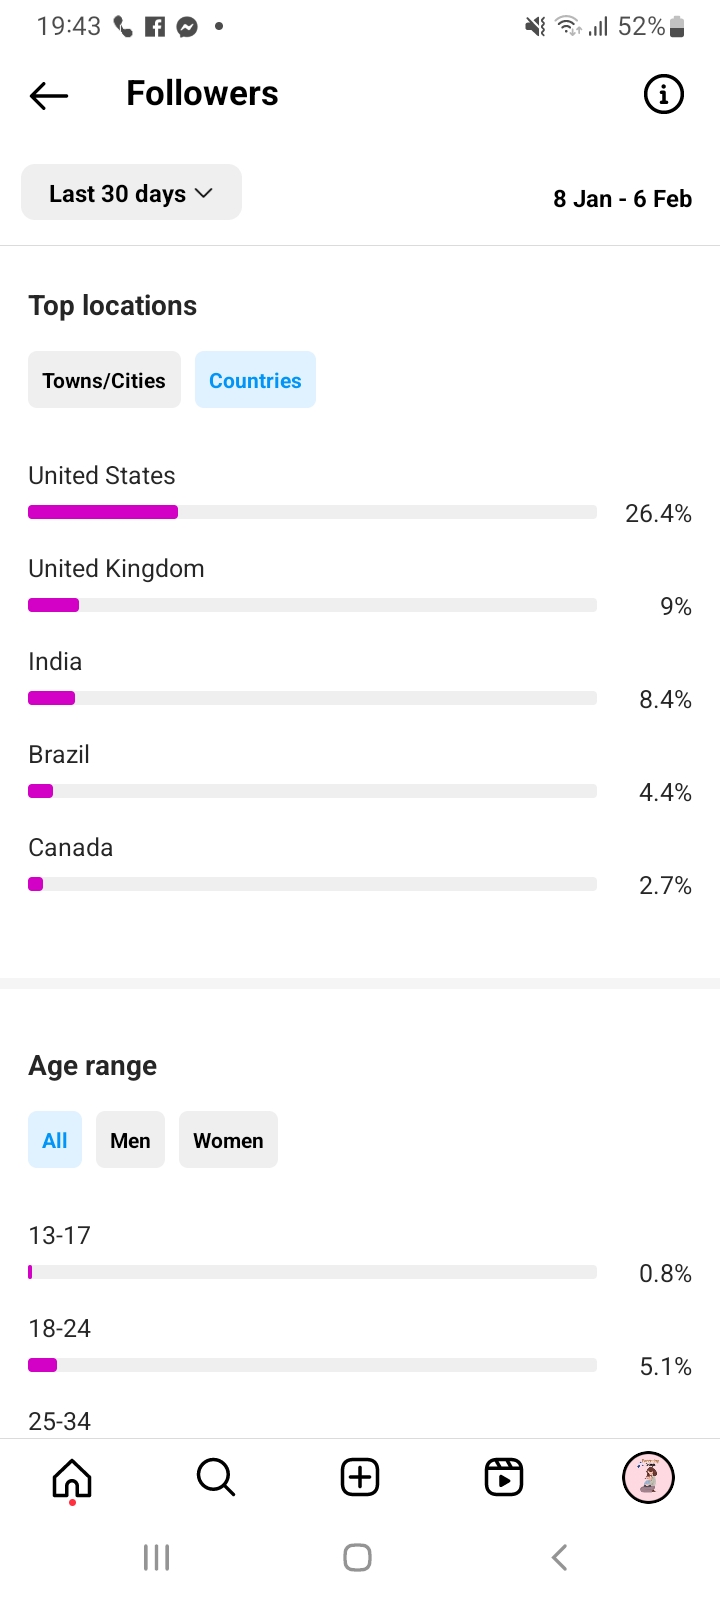720x1600 pixels.
Task: Expand the Last 30 days dropdown
Action: pyautogui.click(x=131, y=193)
